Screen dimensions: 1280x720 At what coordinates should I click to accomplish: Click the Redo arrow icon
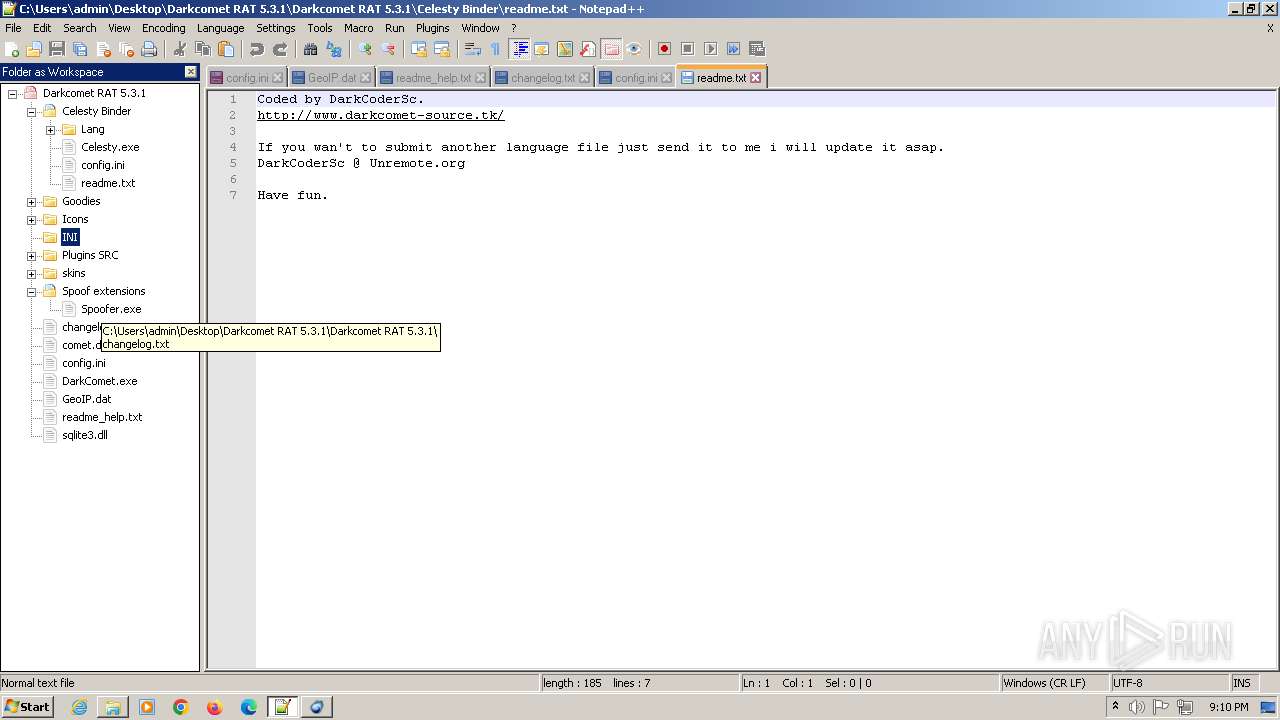click(x=280, y=49)
